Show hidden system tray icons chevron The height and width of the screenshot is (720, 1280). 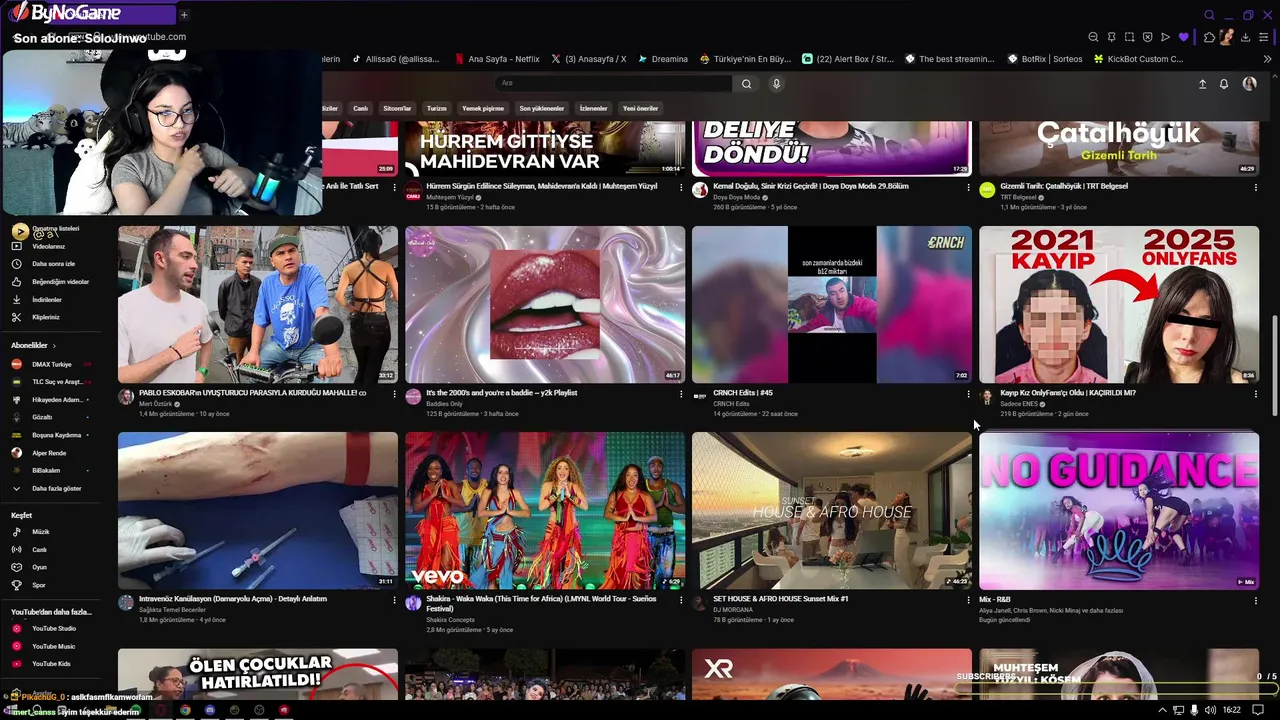1161,710
